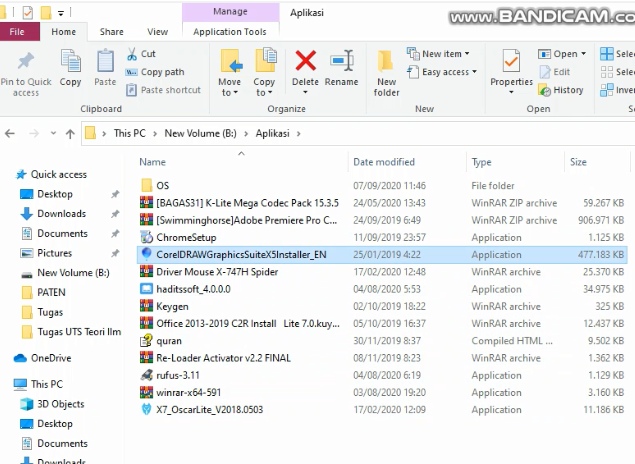The width and height of the screenshot is (635, 464).
Task: Click the OneDrive cloud icon
Action: coord(20,358)
